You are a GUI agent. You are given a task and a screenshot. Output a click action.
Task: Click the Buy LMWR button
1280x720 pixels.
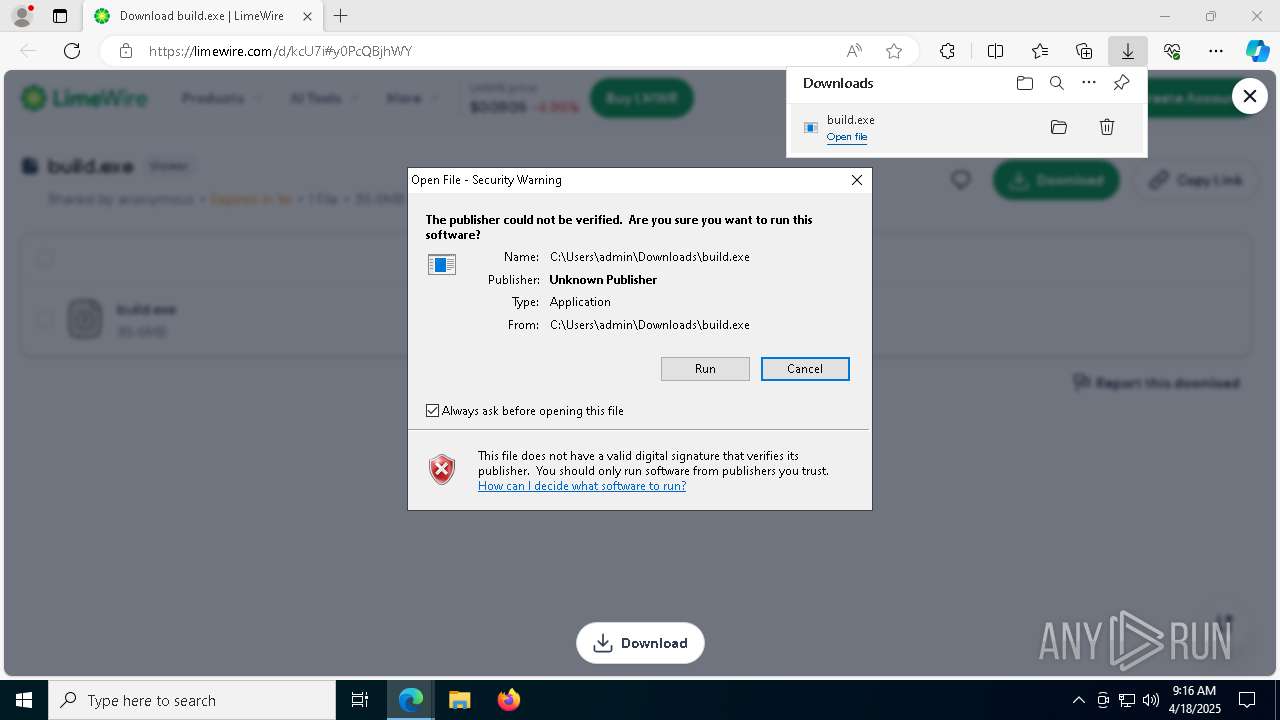click(641, 98)
